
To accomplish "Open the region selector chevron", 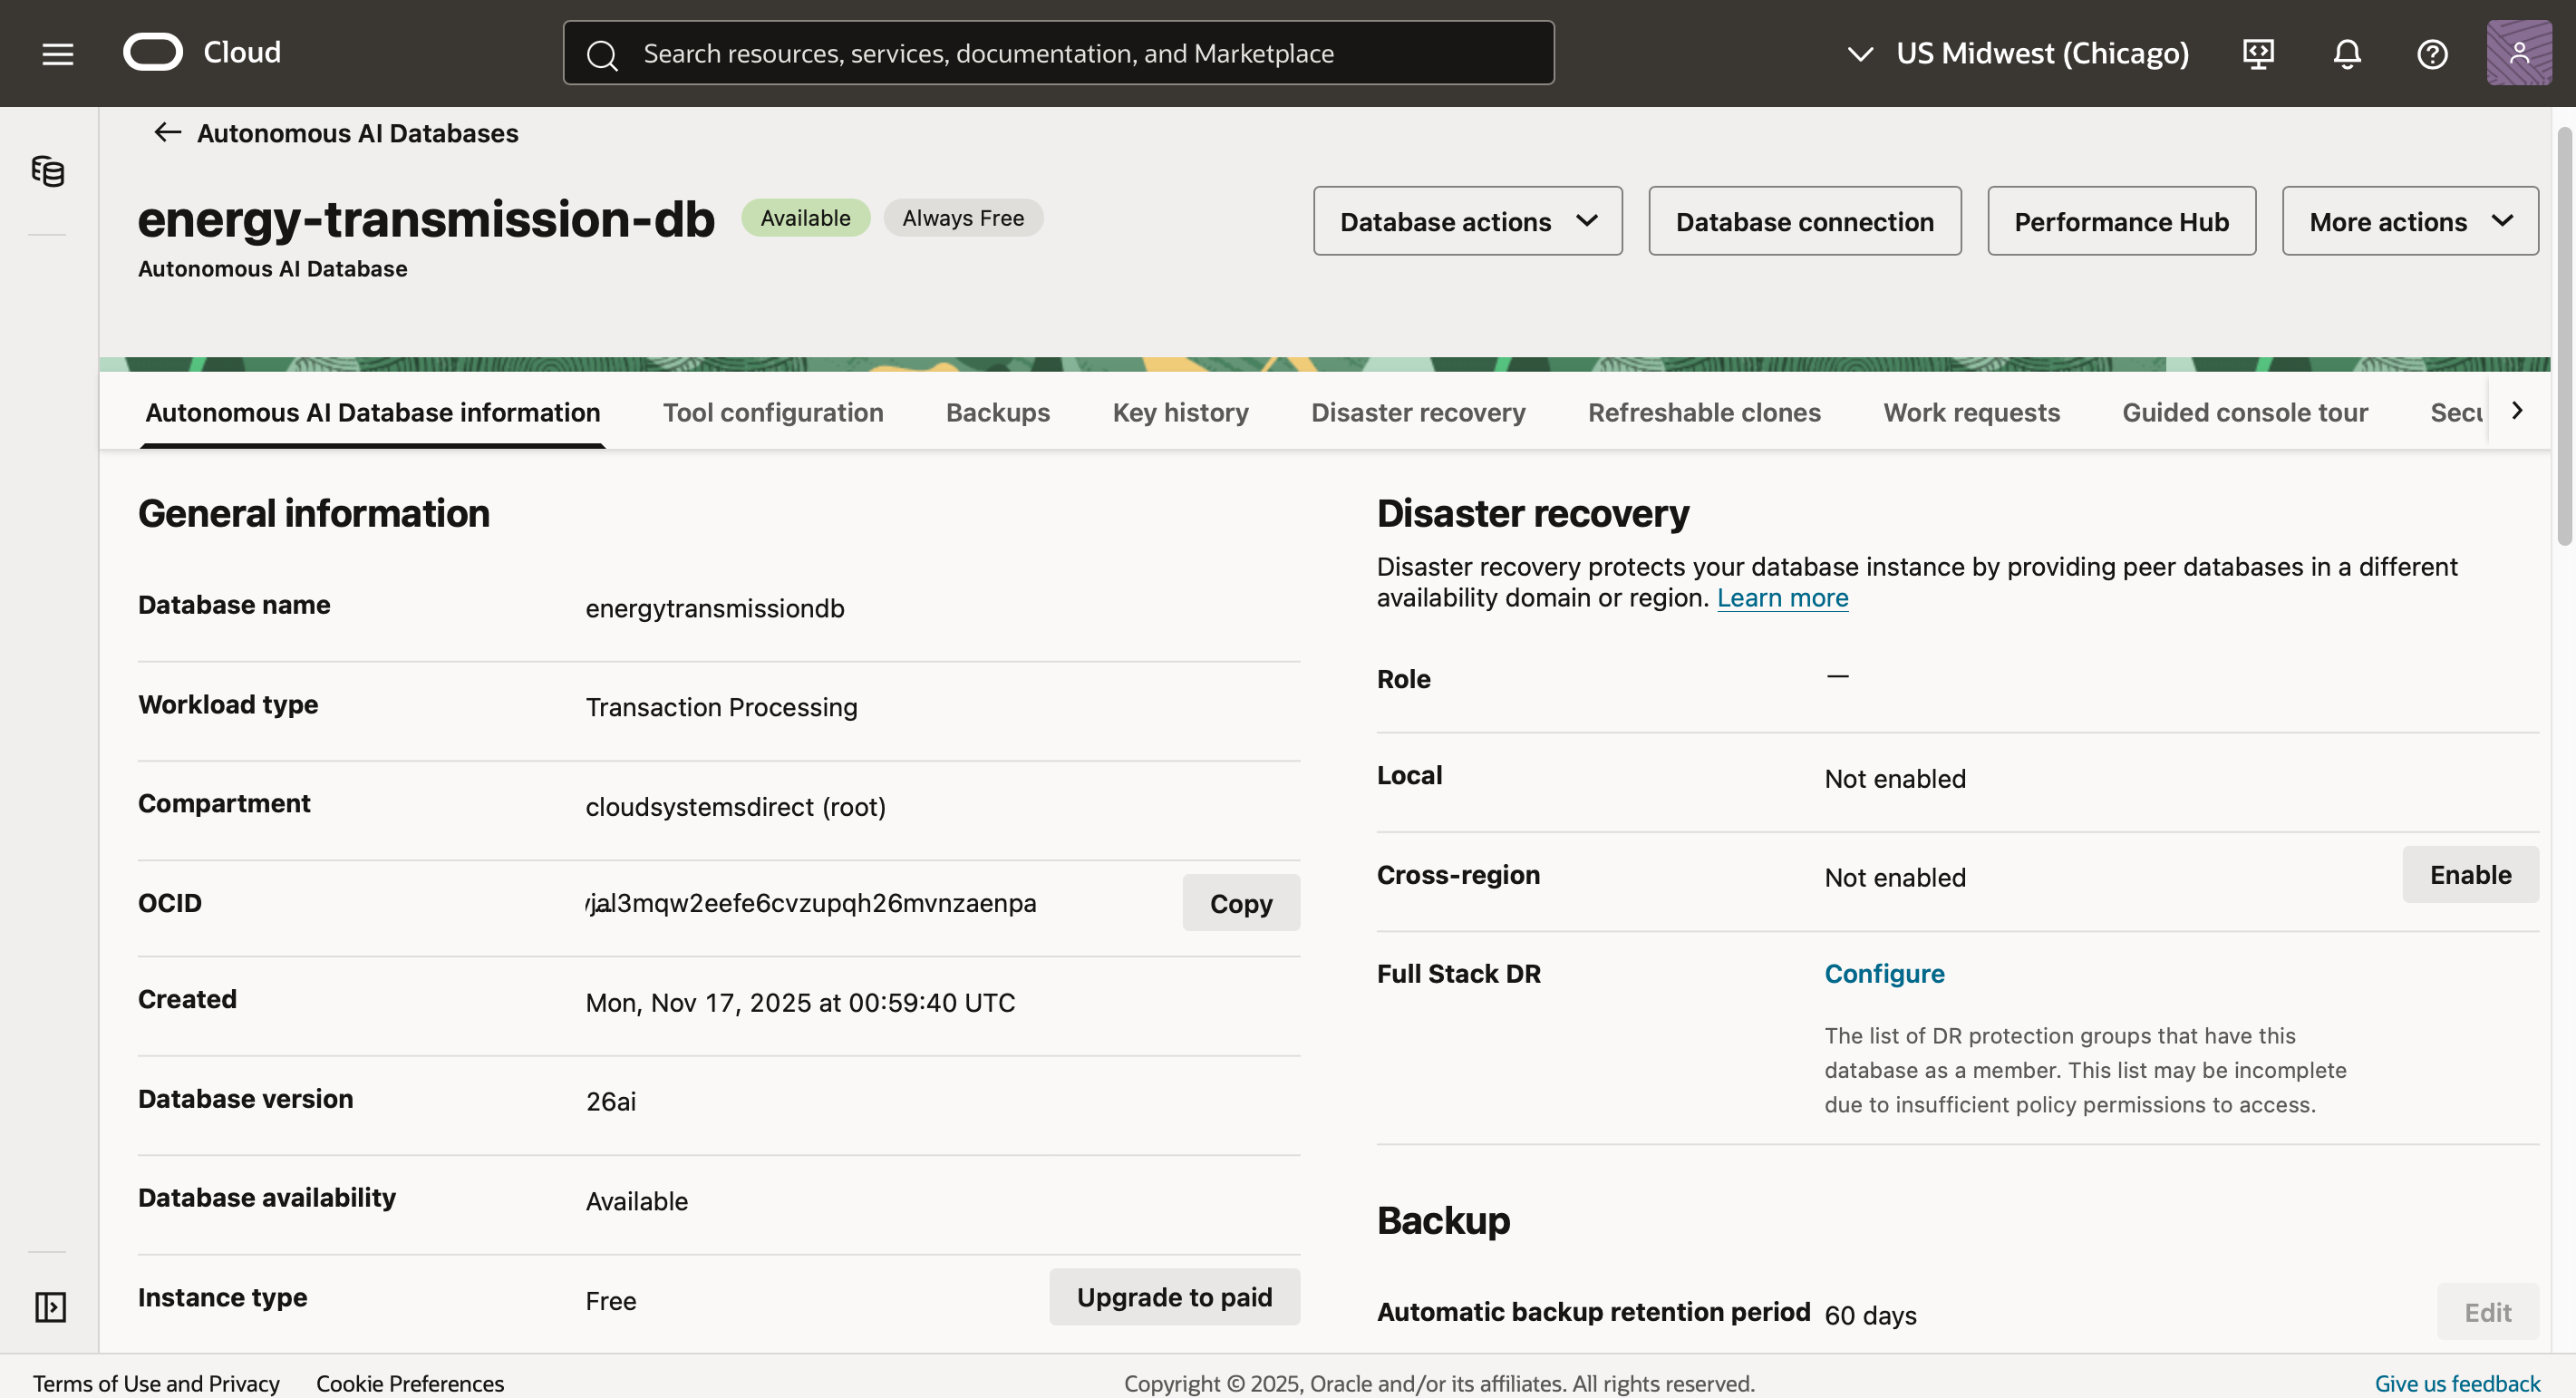I will click(1861, 53).
